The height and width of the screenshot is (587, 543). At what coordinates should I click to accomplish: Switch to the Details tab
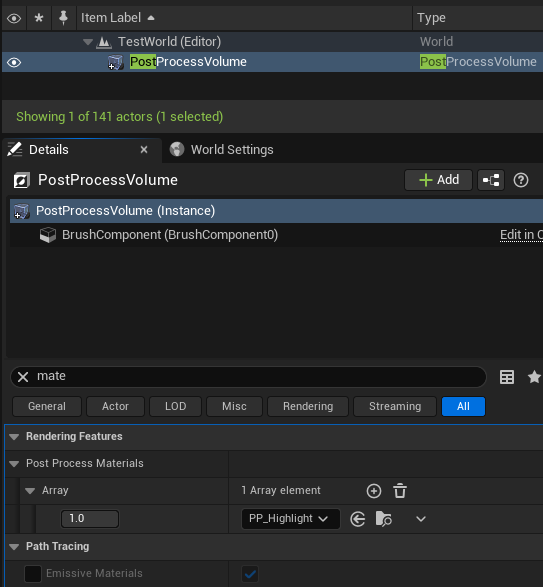click(49, 150)
